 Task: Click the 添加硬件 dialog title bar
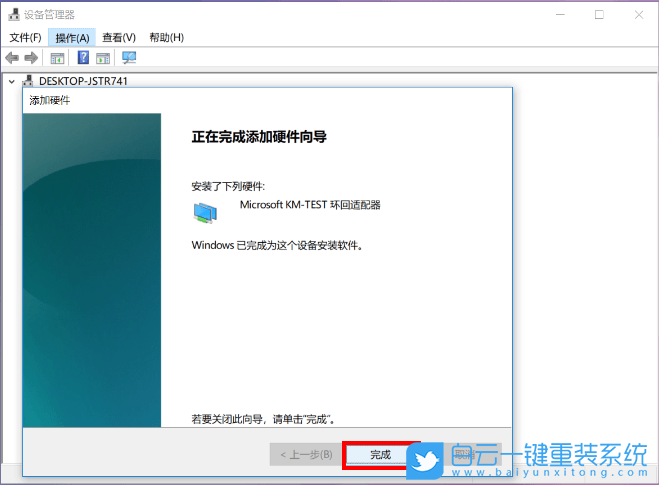[x=260, y=101]
